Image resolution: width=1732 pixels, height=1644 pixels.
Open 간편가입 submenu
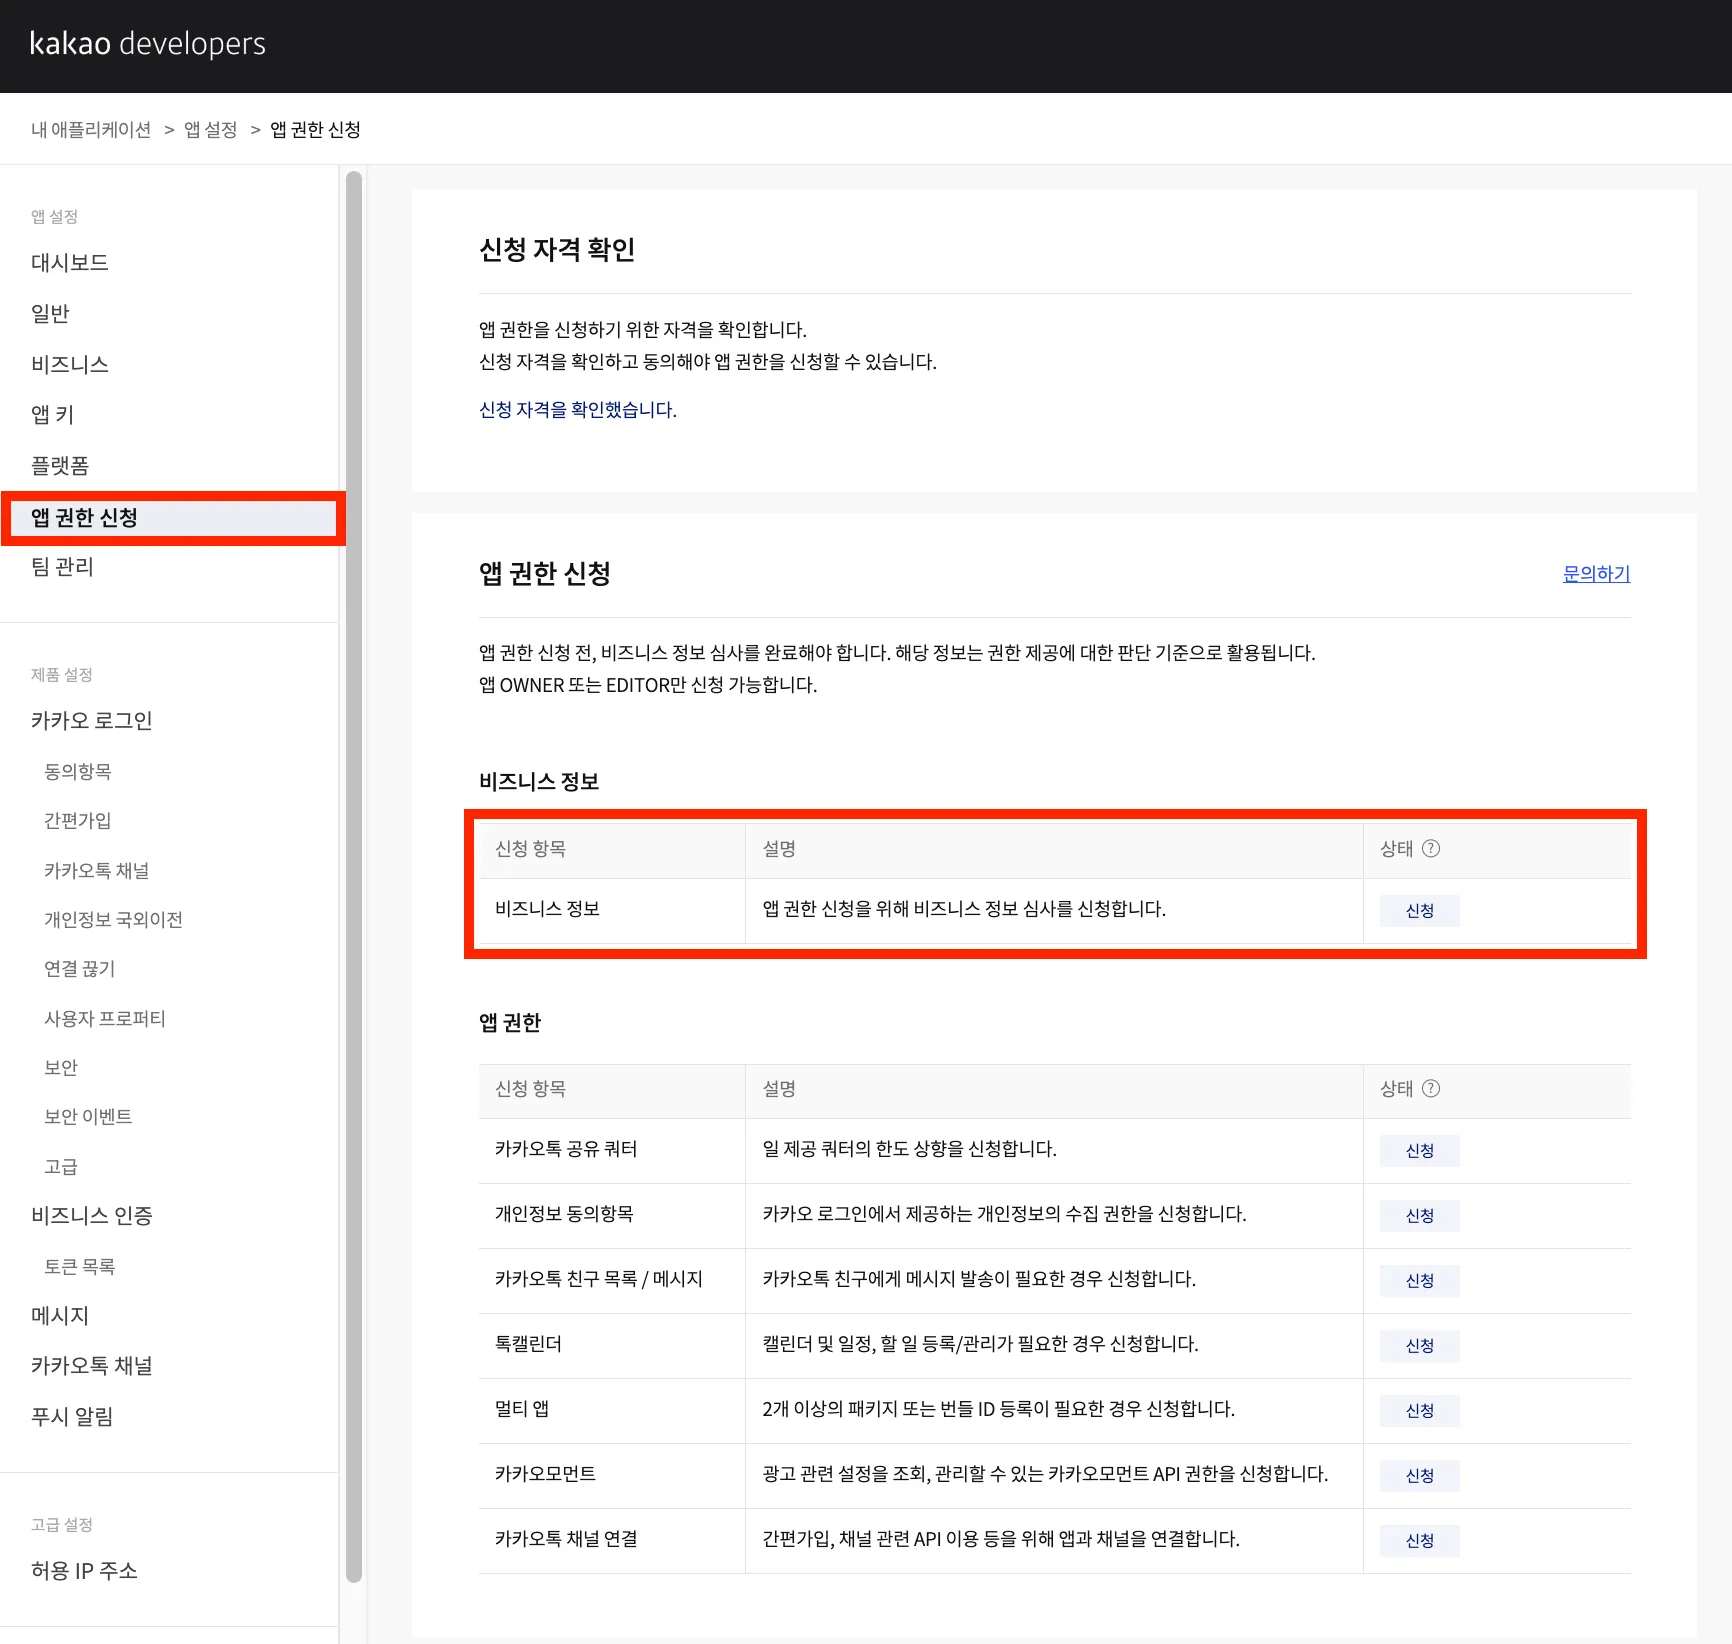tap(78, 820)
